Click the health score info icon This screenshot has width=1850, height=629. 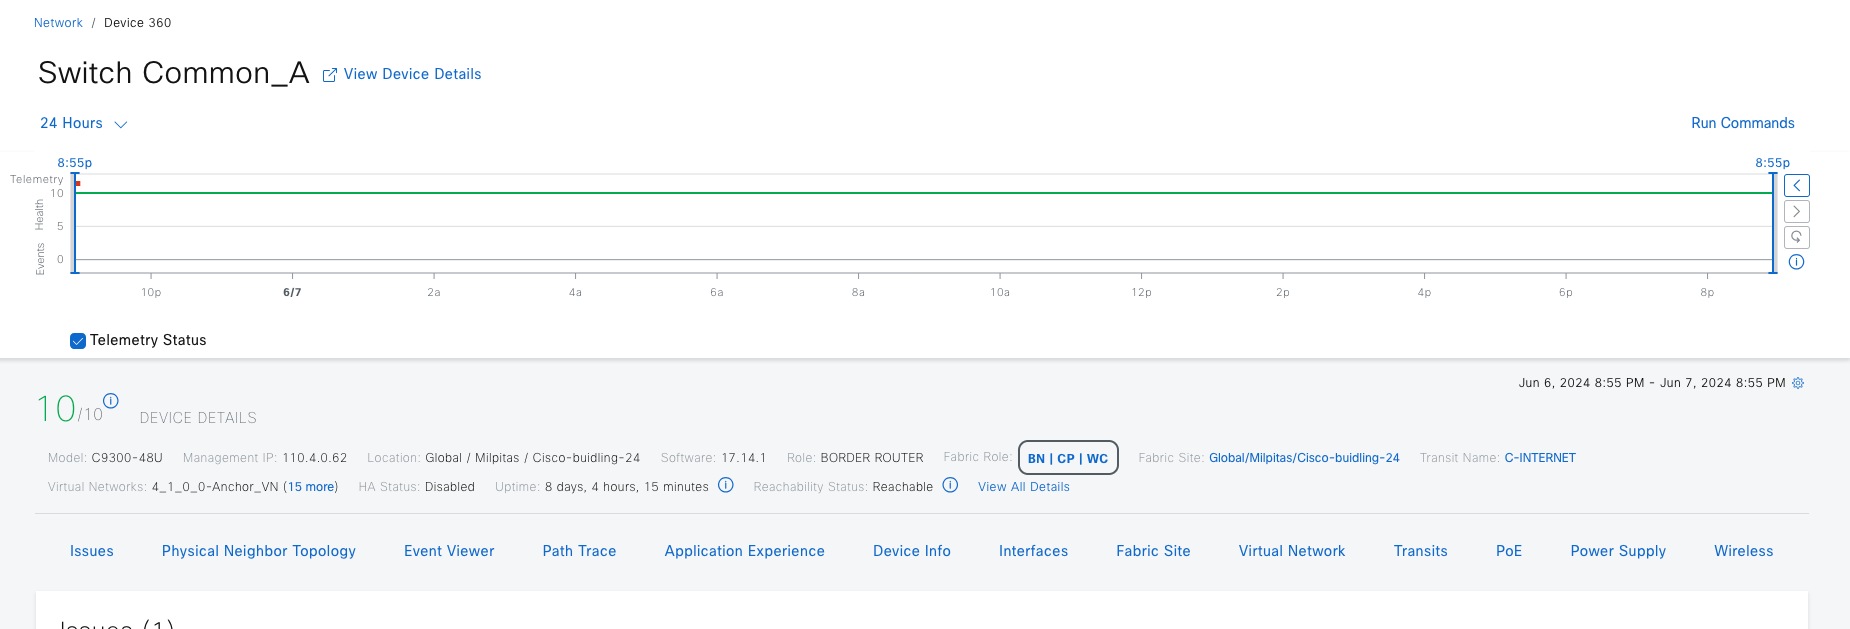point(111,401)
